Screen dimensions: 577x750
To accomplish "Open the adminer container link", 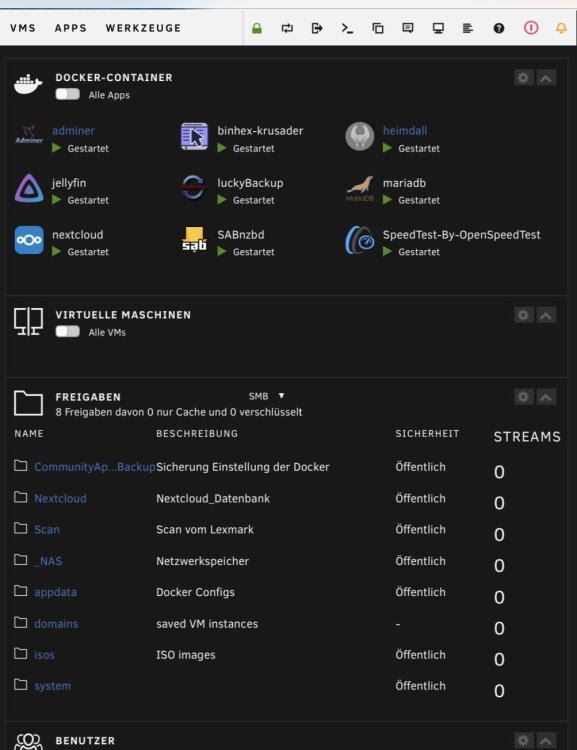I will click(x=73, y=131).
